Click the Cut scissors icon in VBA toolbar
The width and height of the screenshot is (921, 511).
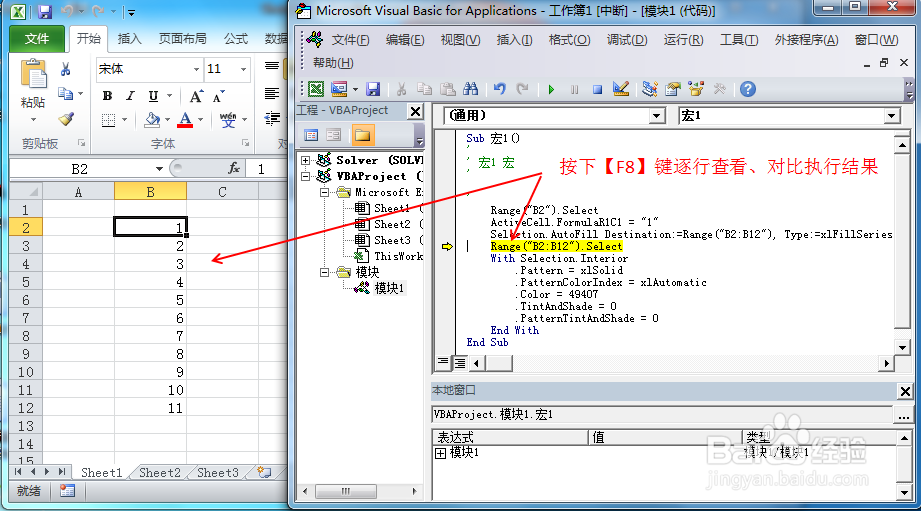coord(401,89)
